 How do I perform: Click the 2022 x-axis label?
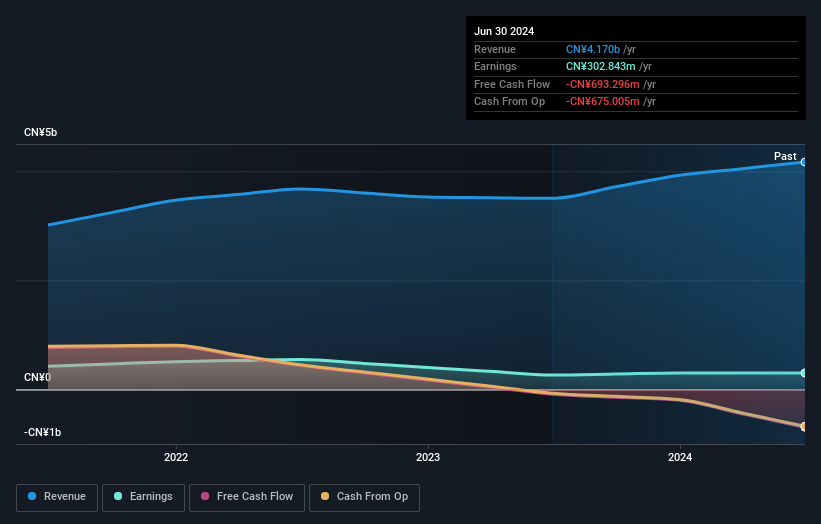click(176, 457)
